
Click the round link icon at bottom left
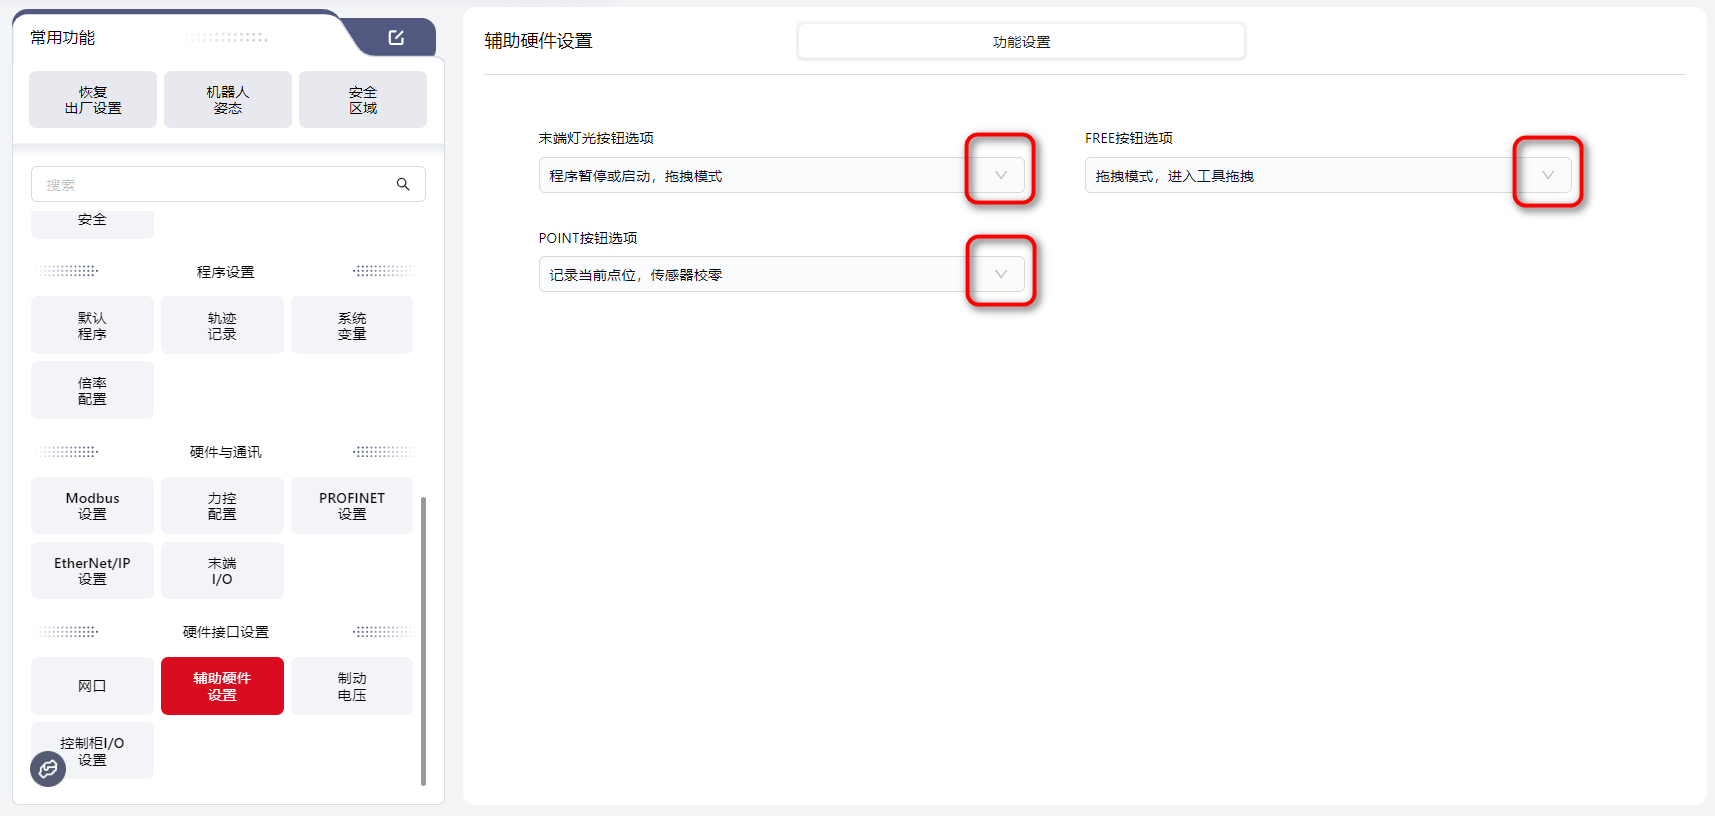pos(48,769)
